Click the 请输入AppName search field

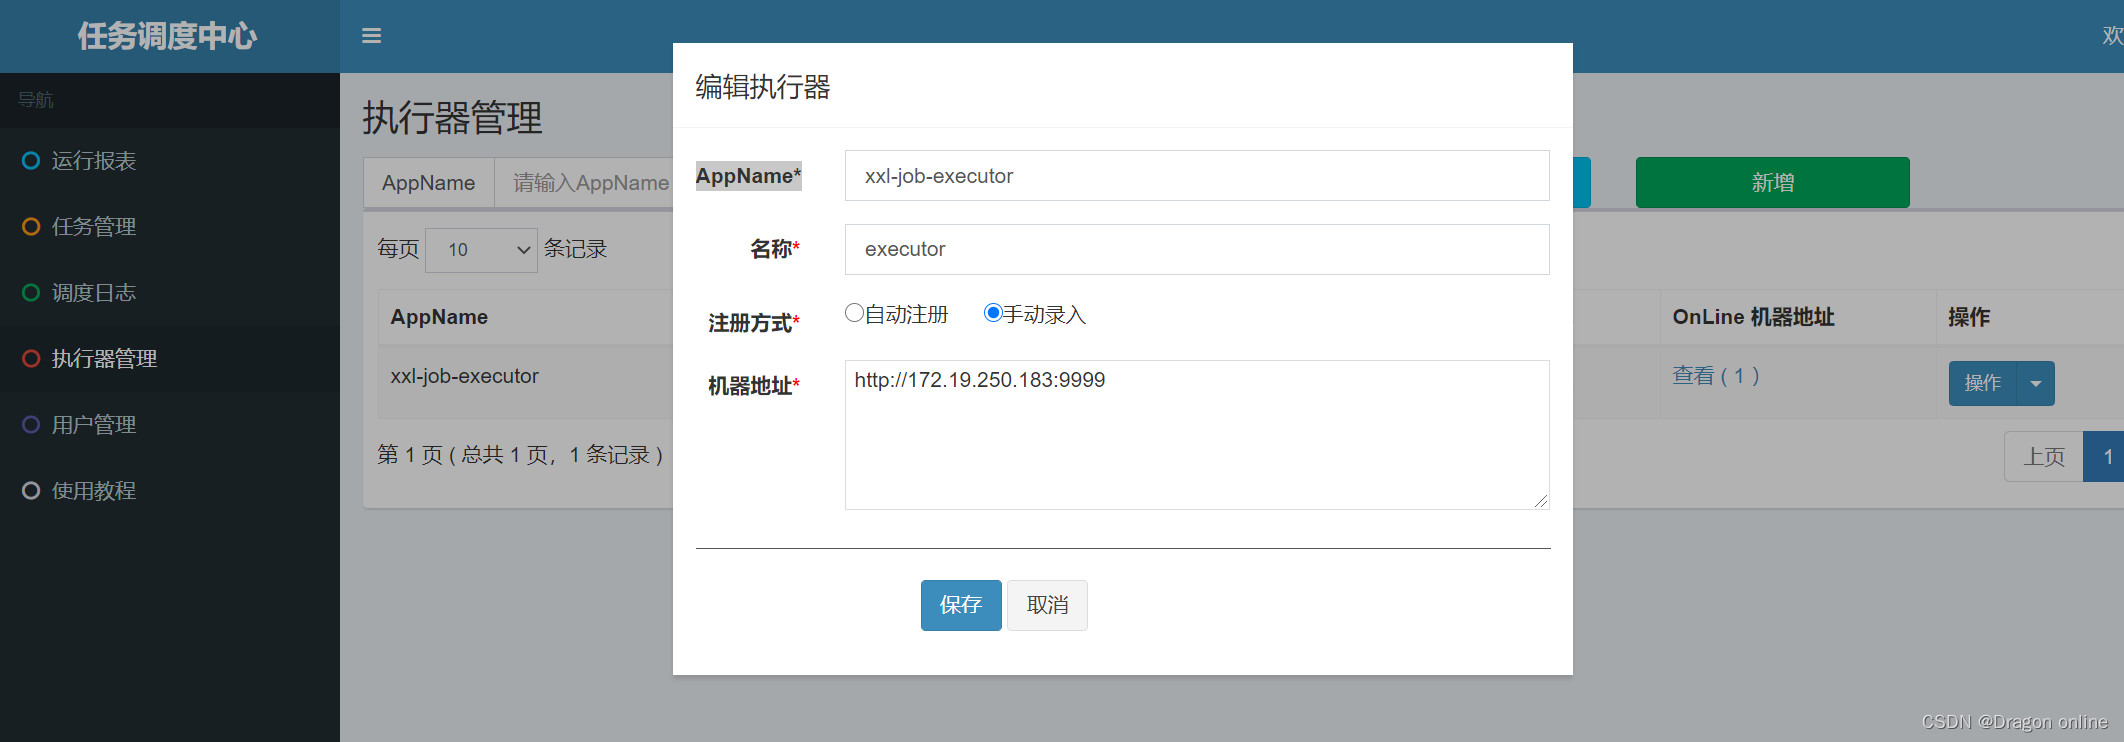point(584,183)
